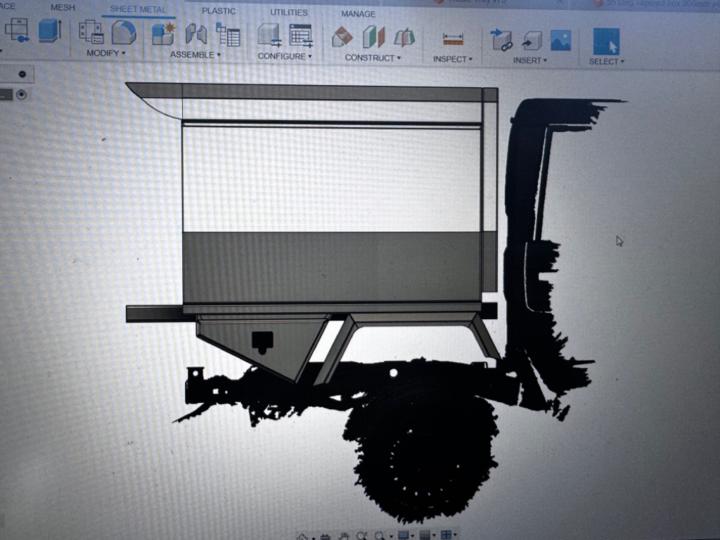Select the Midplane construct tool
Viewport: 720px width, 540px height.
point(405,38)
